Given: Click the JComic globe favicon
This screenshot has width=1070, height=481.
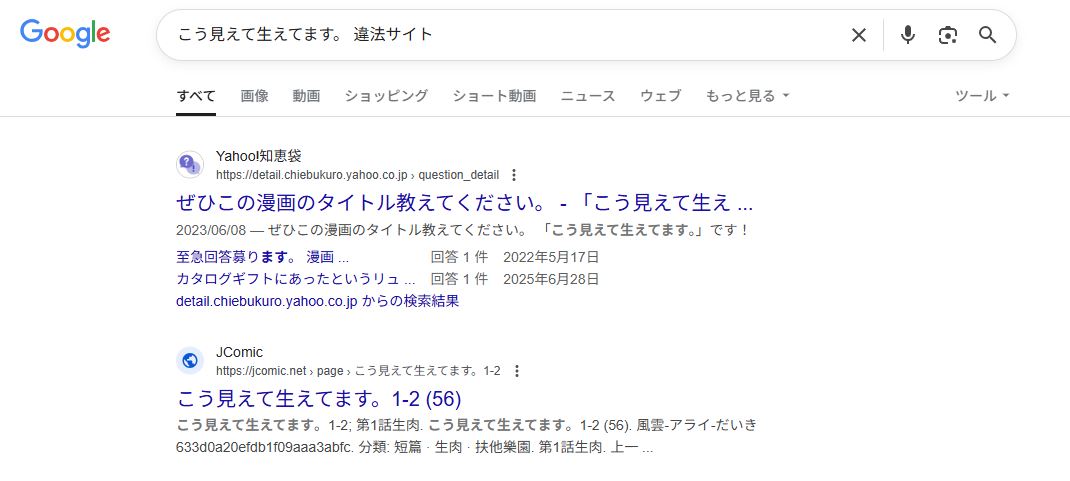Looking at the screenshot, I should (190, 360).
